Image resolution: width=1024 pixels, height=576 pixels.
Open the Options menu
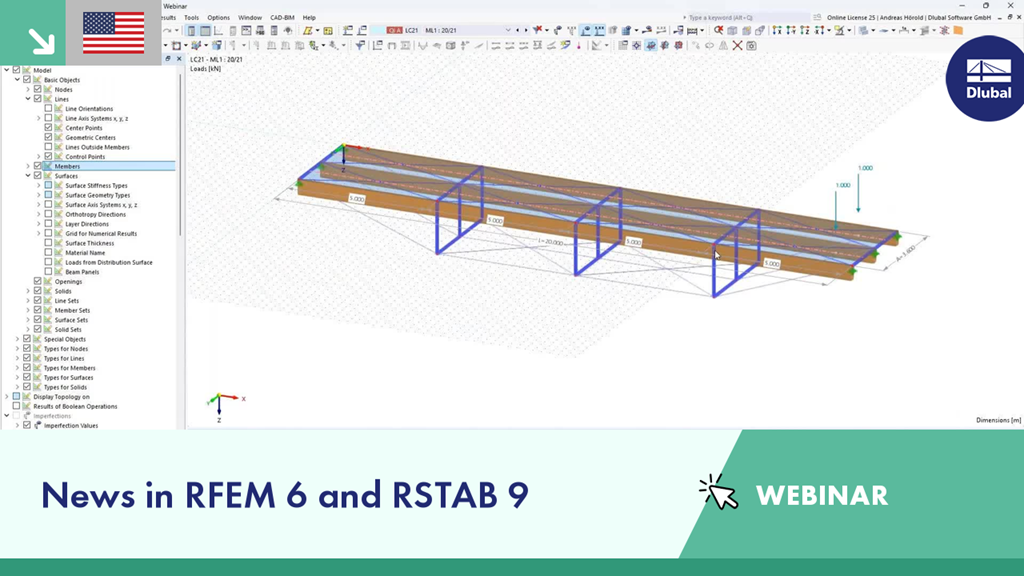(218, 17)
